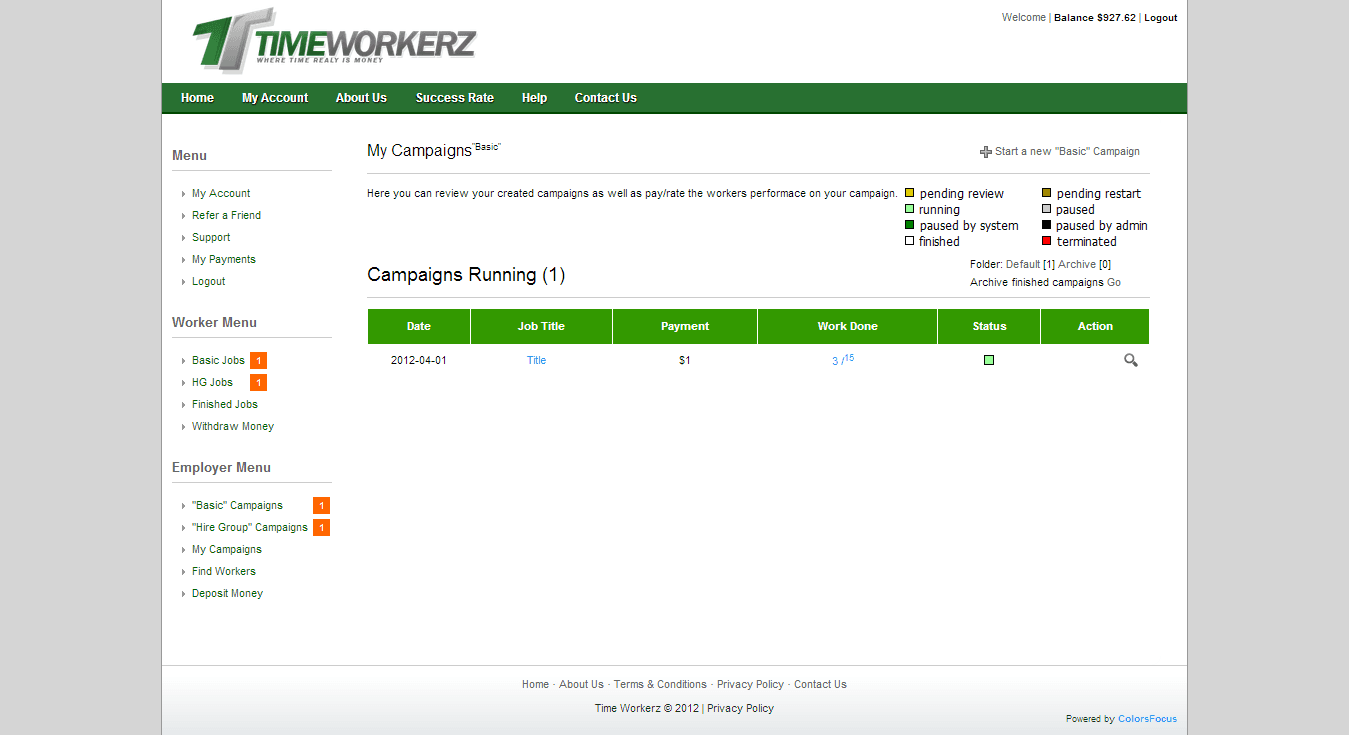Viewport: 1349px width, 735px height.
Task: Open About Us in the top navigation
Action: pos(361,98)
